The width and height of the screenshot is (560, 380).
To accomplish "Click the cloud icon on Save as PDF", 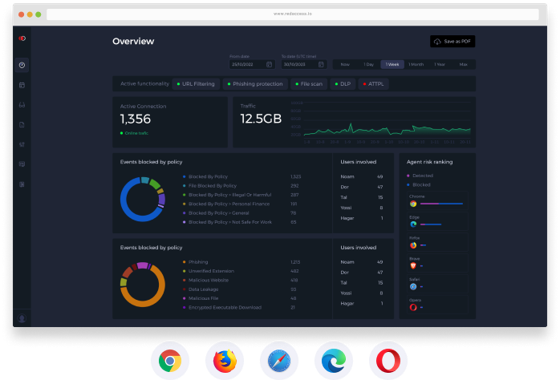I will [437, 41].
